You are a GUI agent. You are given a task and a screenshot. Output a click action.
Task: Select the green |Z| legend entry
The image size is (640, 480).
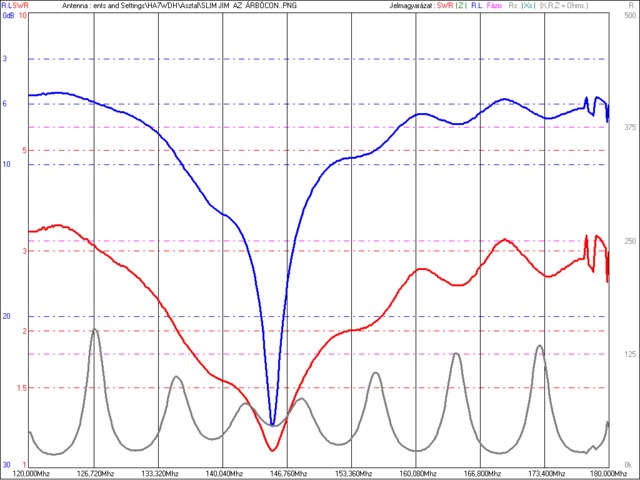tap(463, 6)
